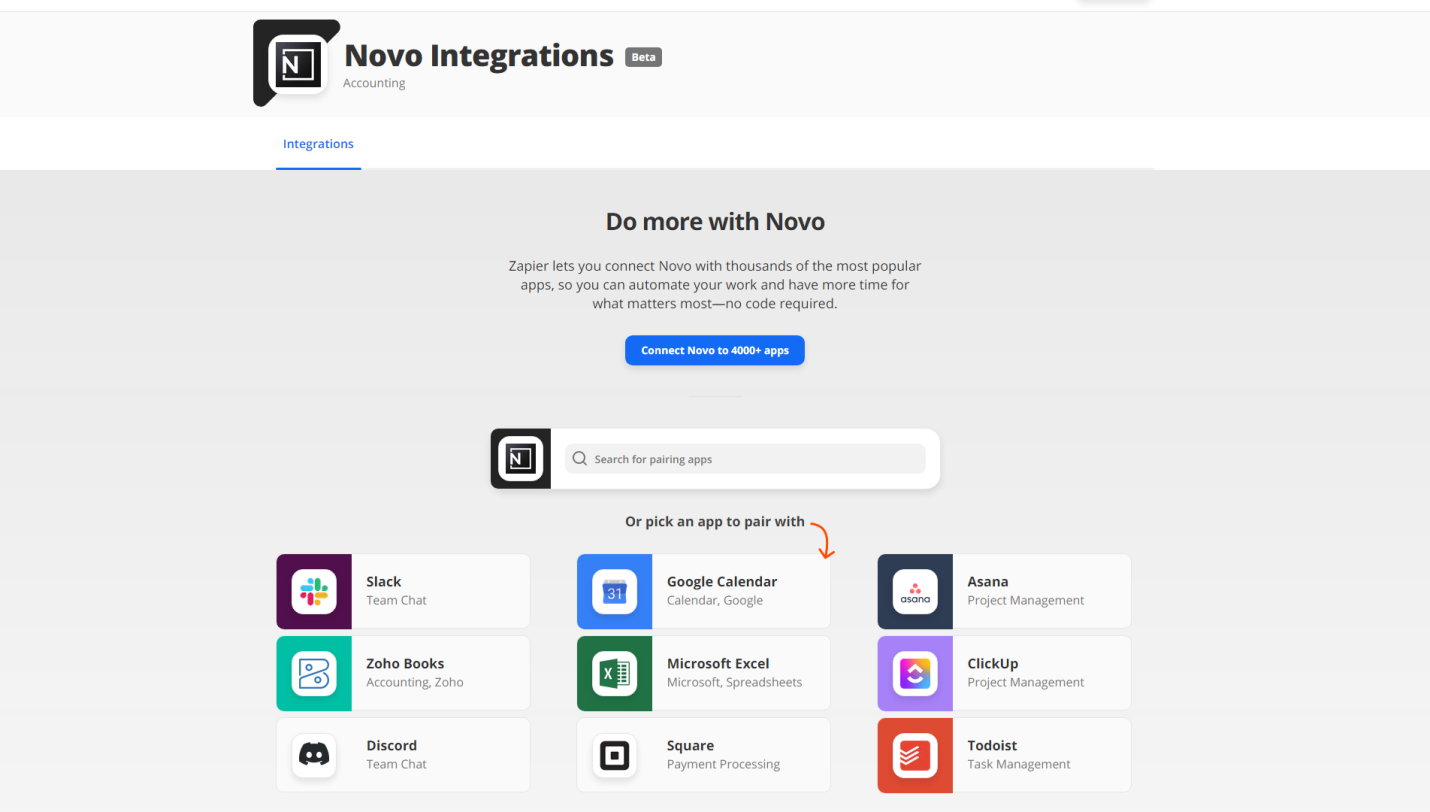1430x812 pixels.
Task: Select the Google Calendar card title
Action: 722,582
